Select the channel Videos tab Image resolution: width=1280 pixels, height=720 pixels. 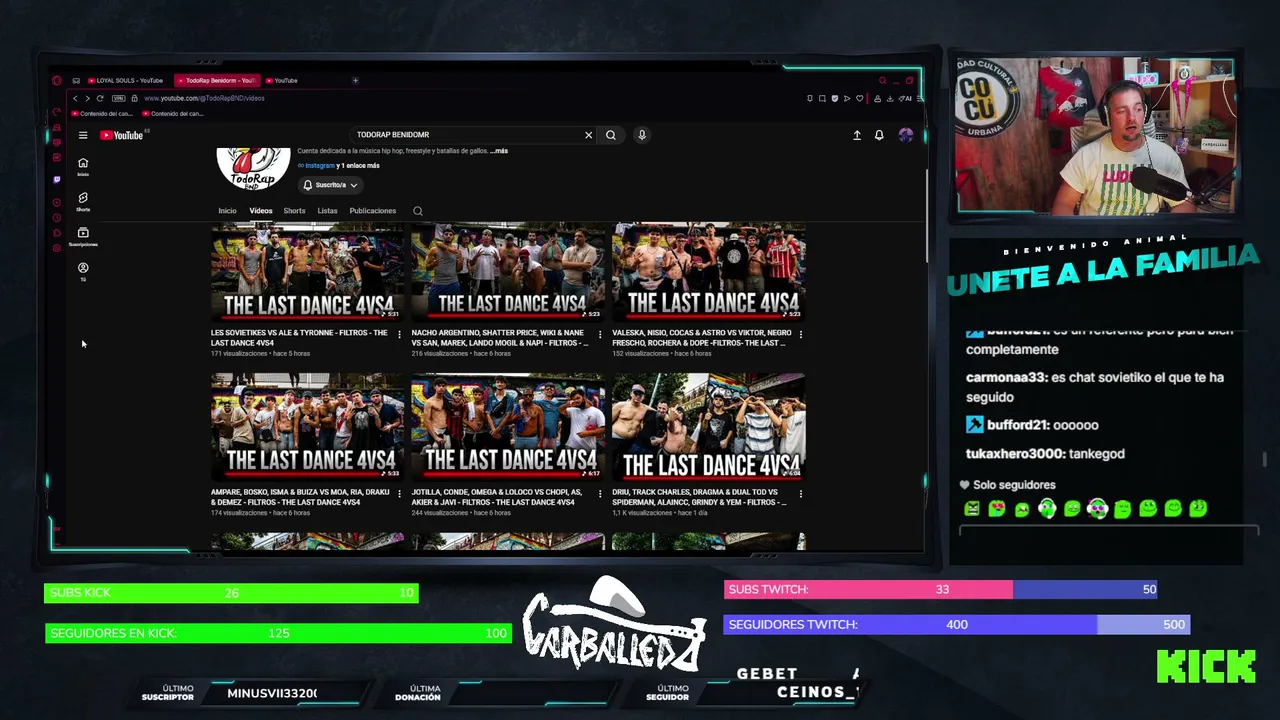pyautogui.click(x=261, y=211)
